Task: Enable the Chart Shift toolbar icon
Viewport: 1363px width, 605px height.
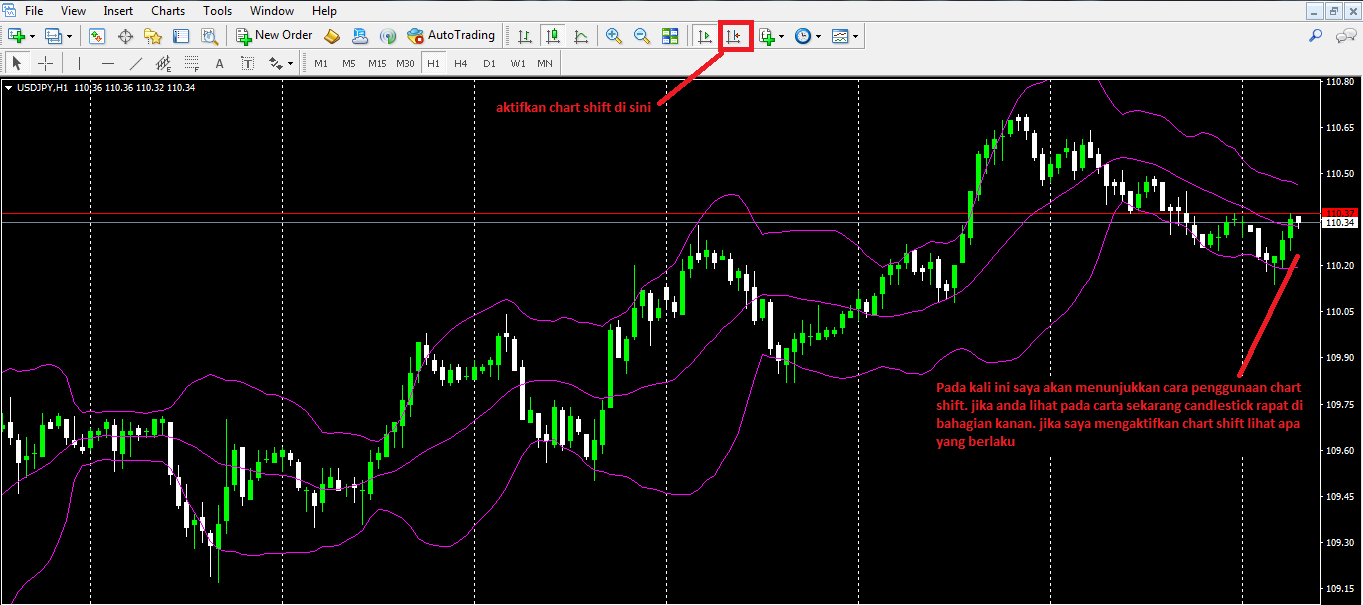Action: pyautogui.click(x=734, y=36)
